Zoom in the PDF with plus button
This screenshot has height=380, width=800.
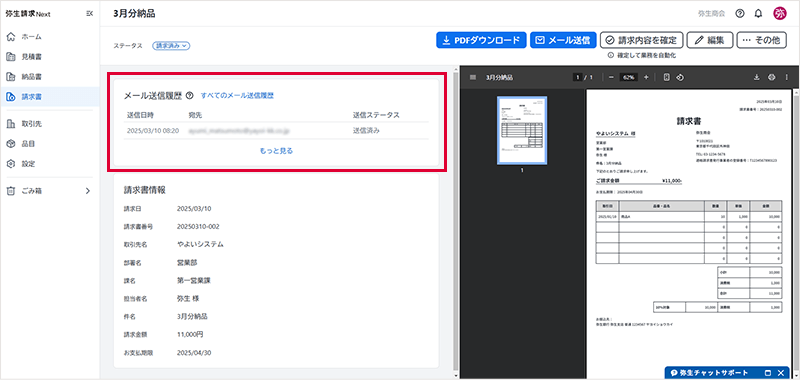coord(646,78)
